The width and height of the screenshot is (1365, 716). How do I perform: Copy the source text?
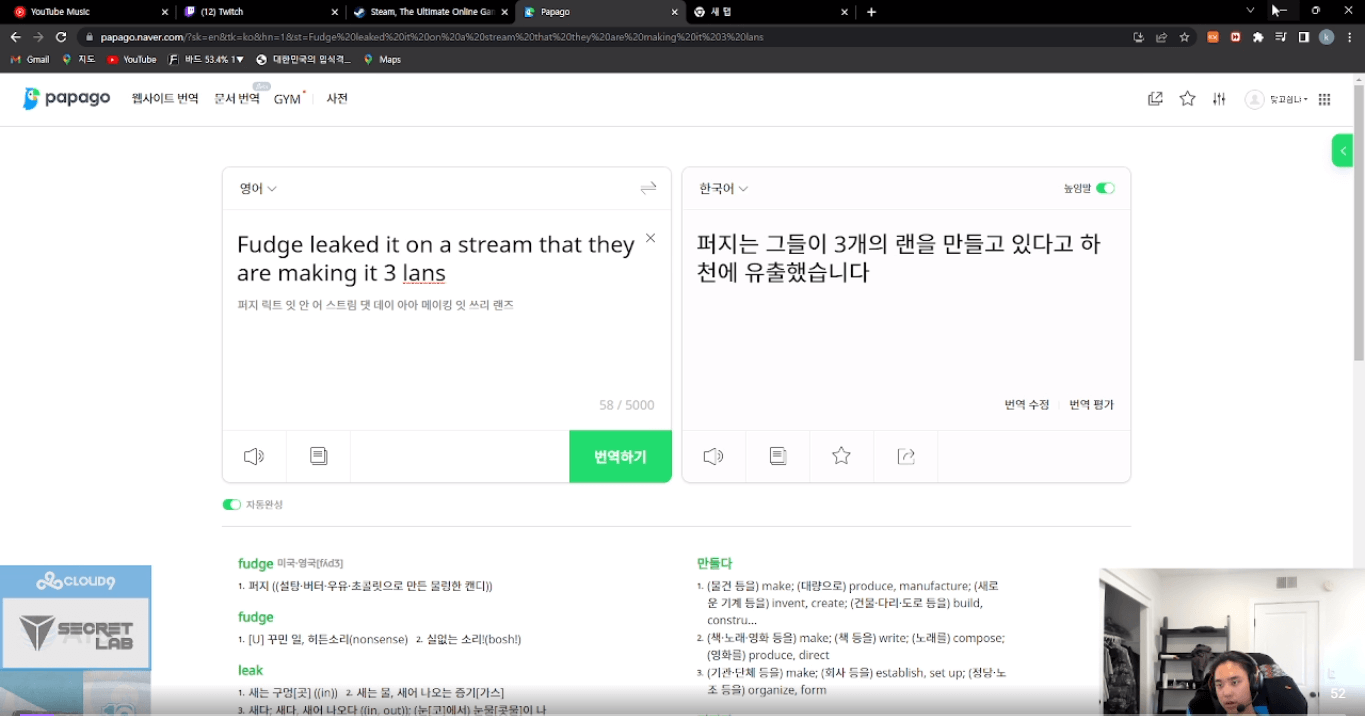tap(318, 456)
